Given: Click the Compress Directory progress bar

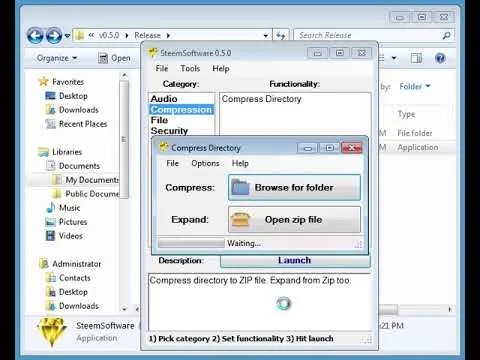Looking at the screenshot, I should point(191,243).
